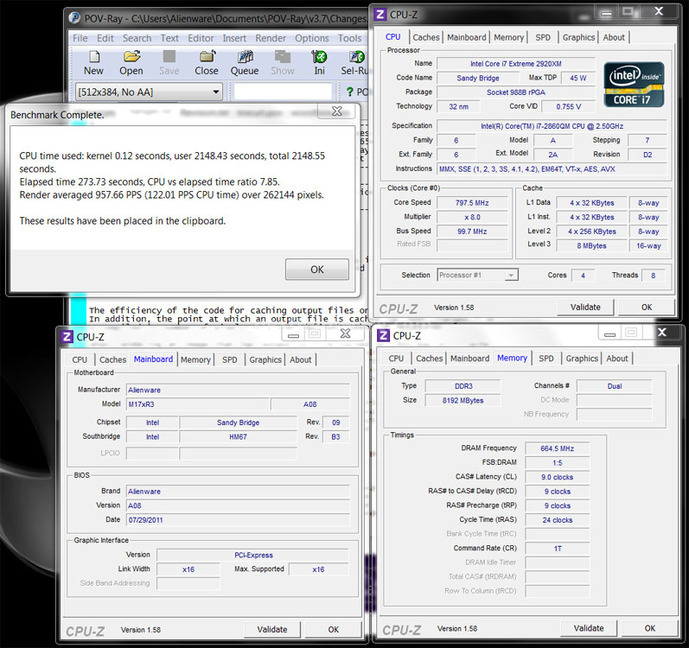Switch to SPD tab in top-right CPU-Z window
This screenshot has width=689, height=648.
[543, 37]
